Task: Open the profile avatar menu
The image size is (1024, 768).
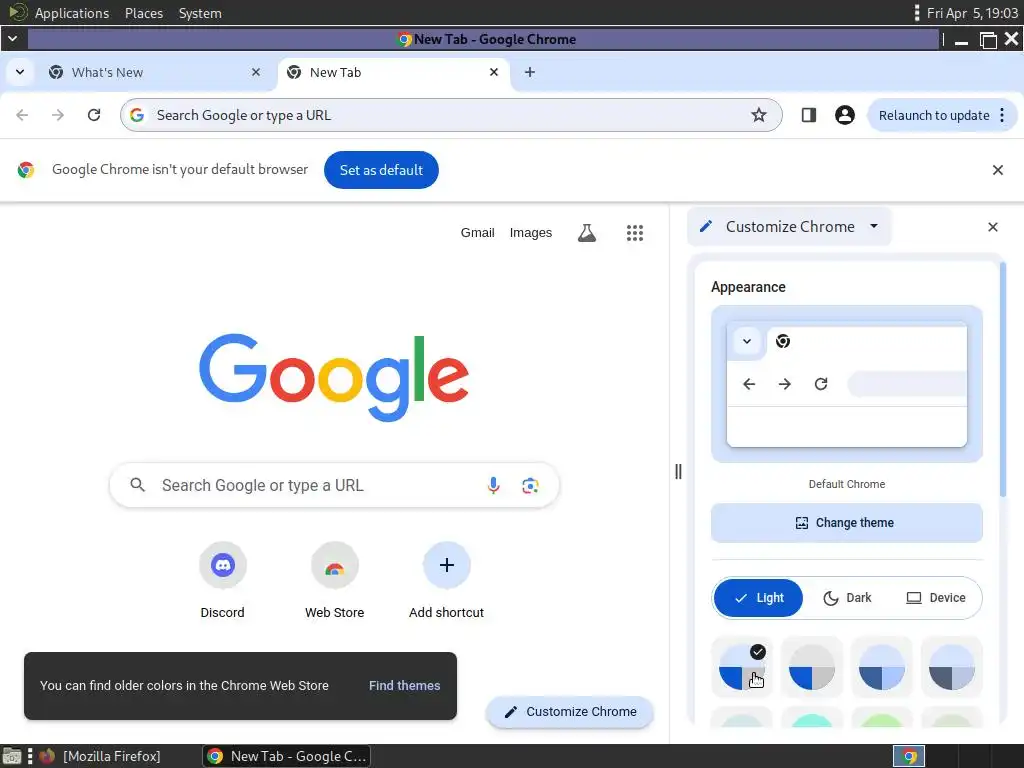Action: 844,115
